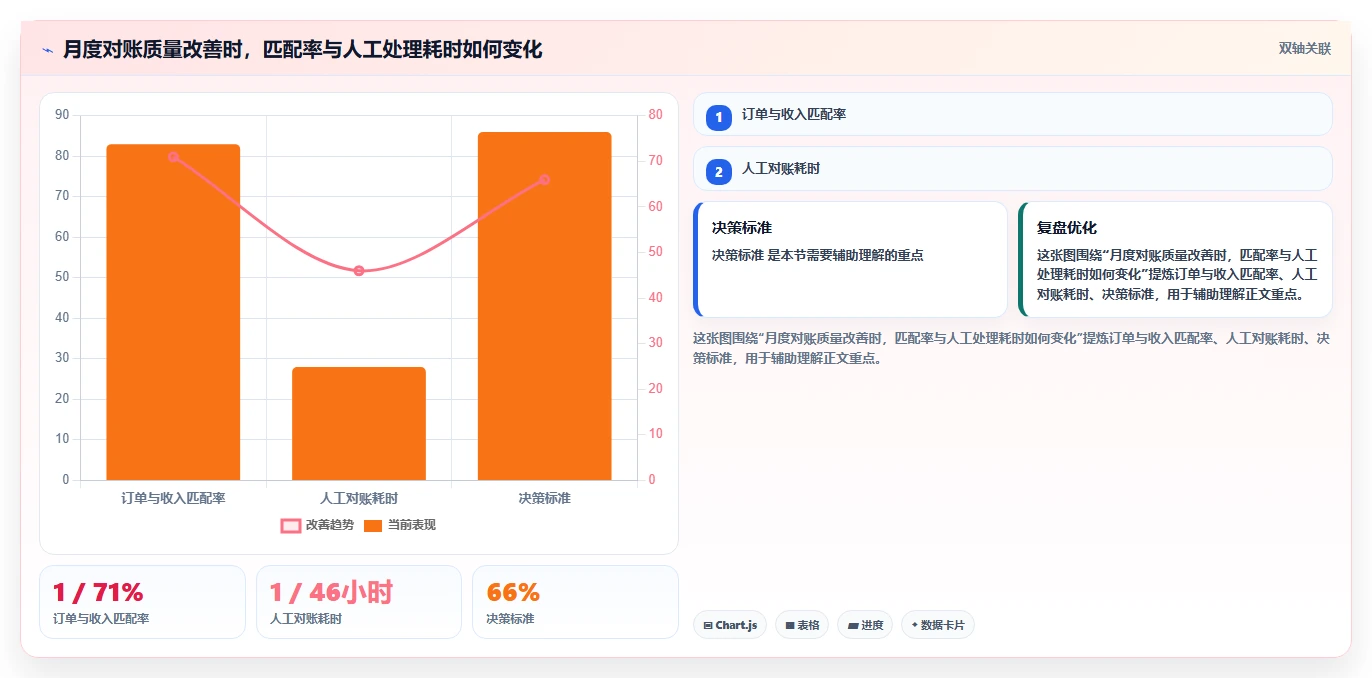This screenshot has width=1372, height=678.
Task: Click the trend line point above 决策标准
Action: tap(544, 180)
